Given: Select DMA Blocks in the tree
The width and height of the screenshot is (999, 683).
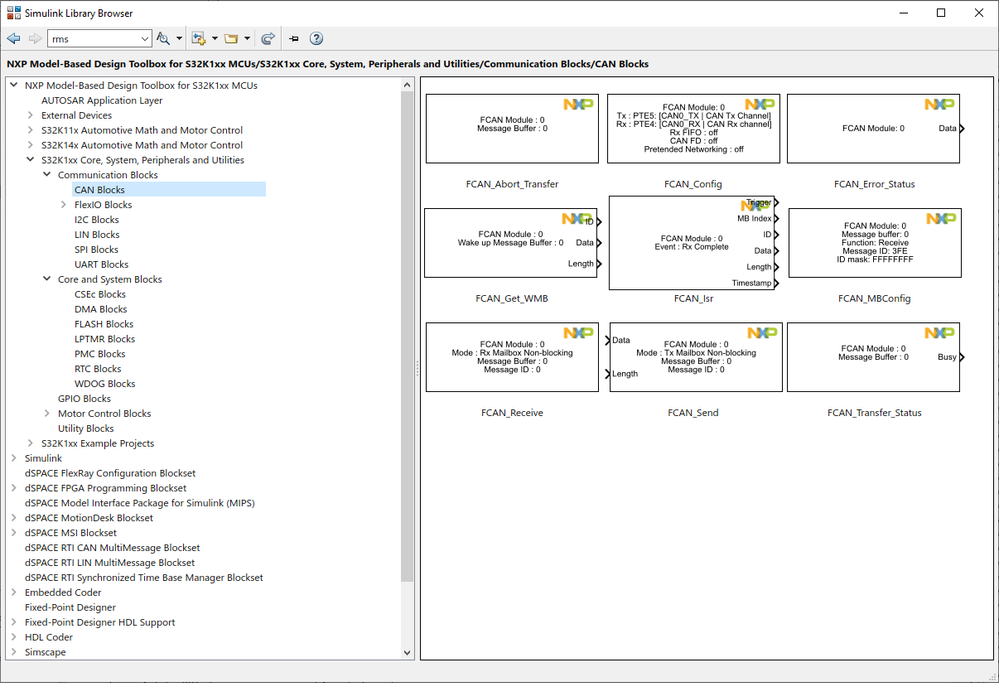Looking at the screenshot, I should 101,309.
